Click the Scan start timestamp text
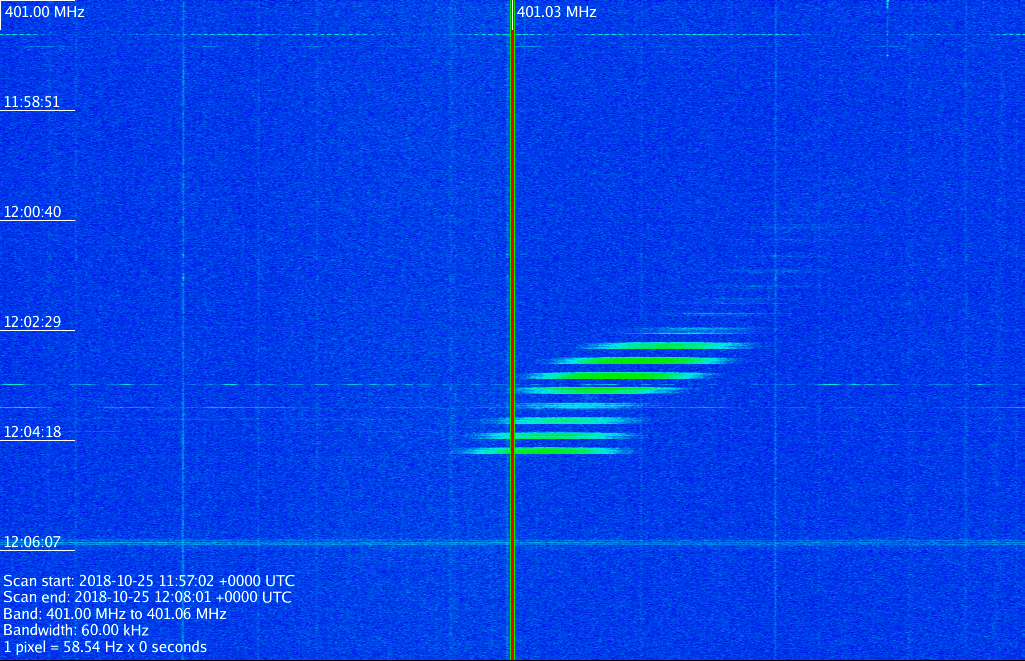 [x=149, y=581]
